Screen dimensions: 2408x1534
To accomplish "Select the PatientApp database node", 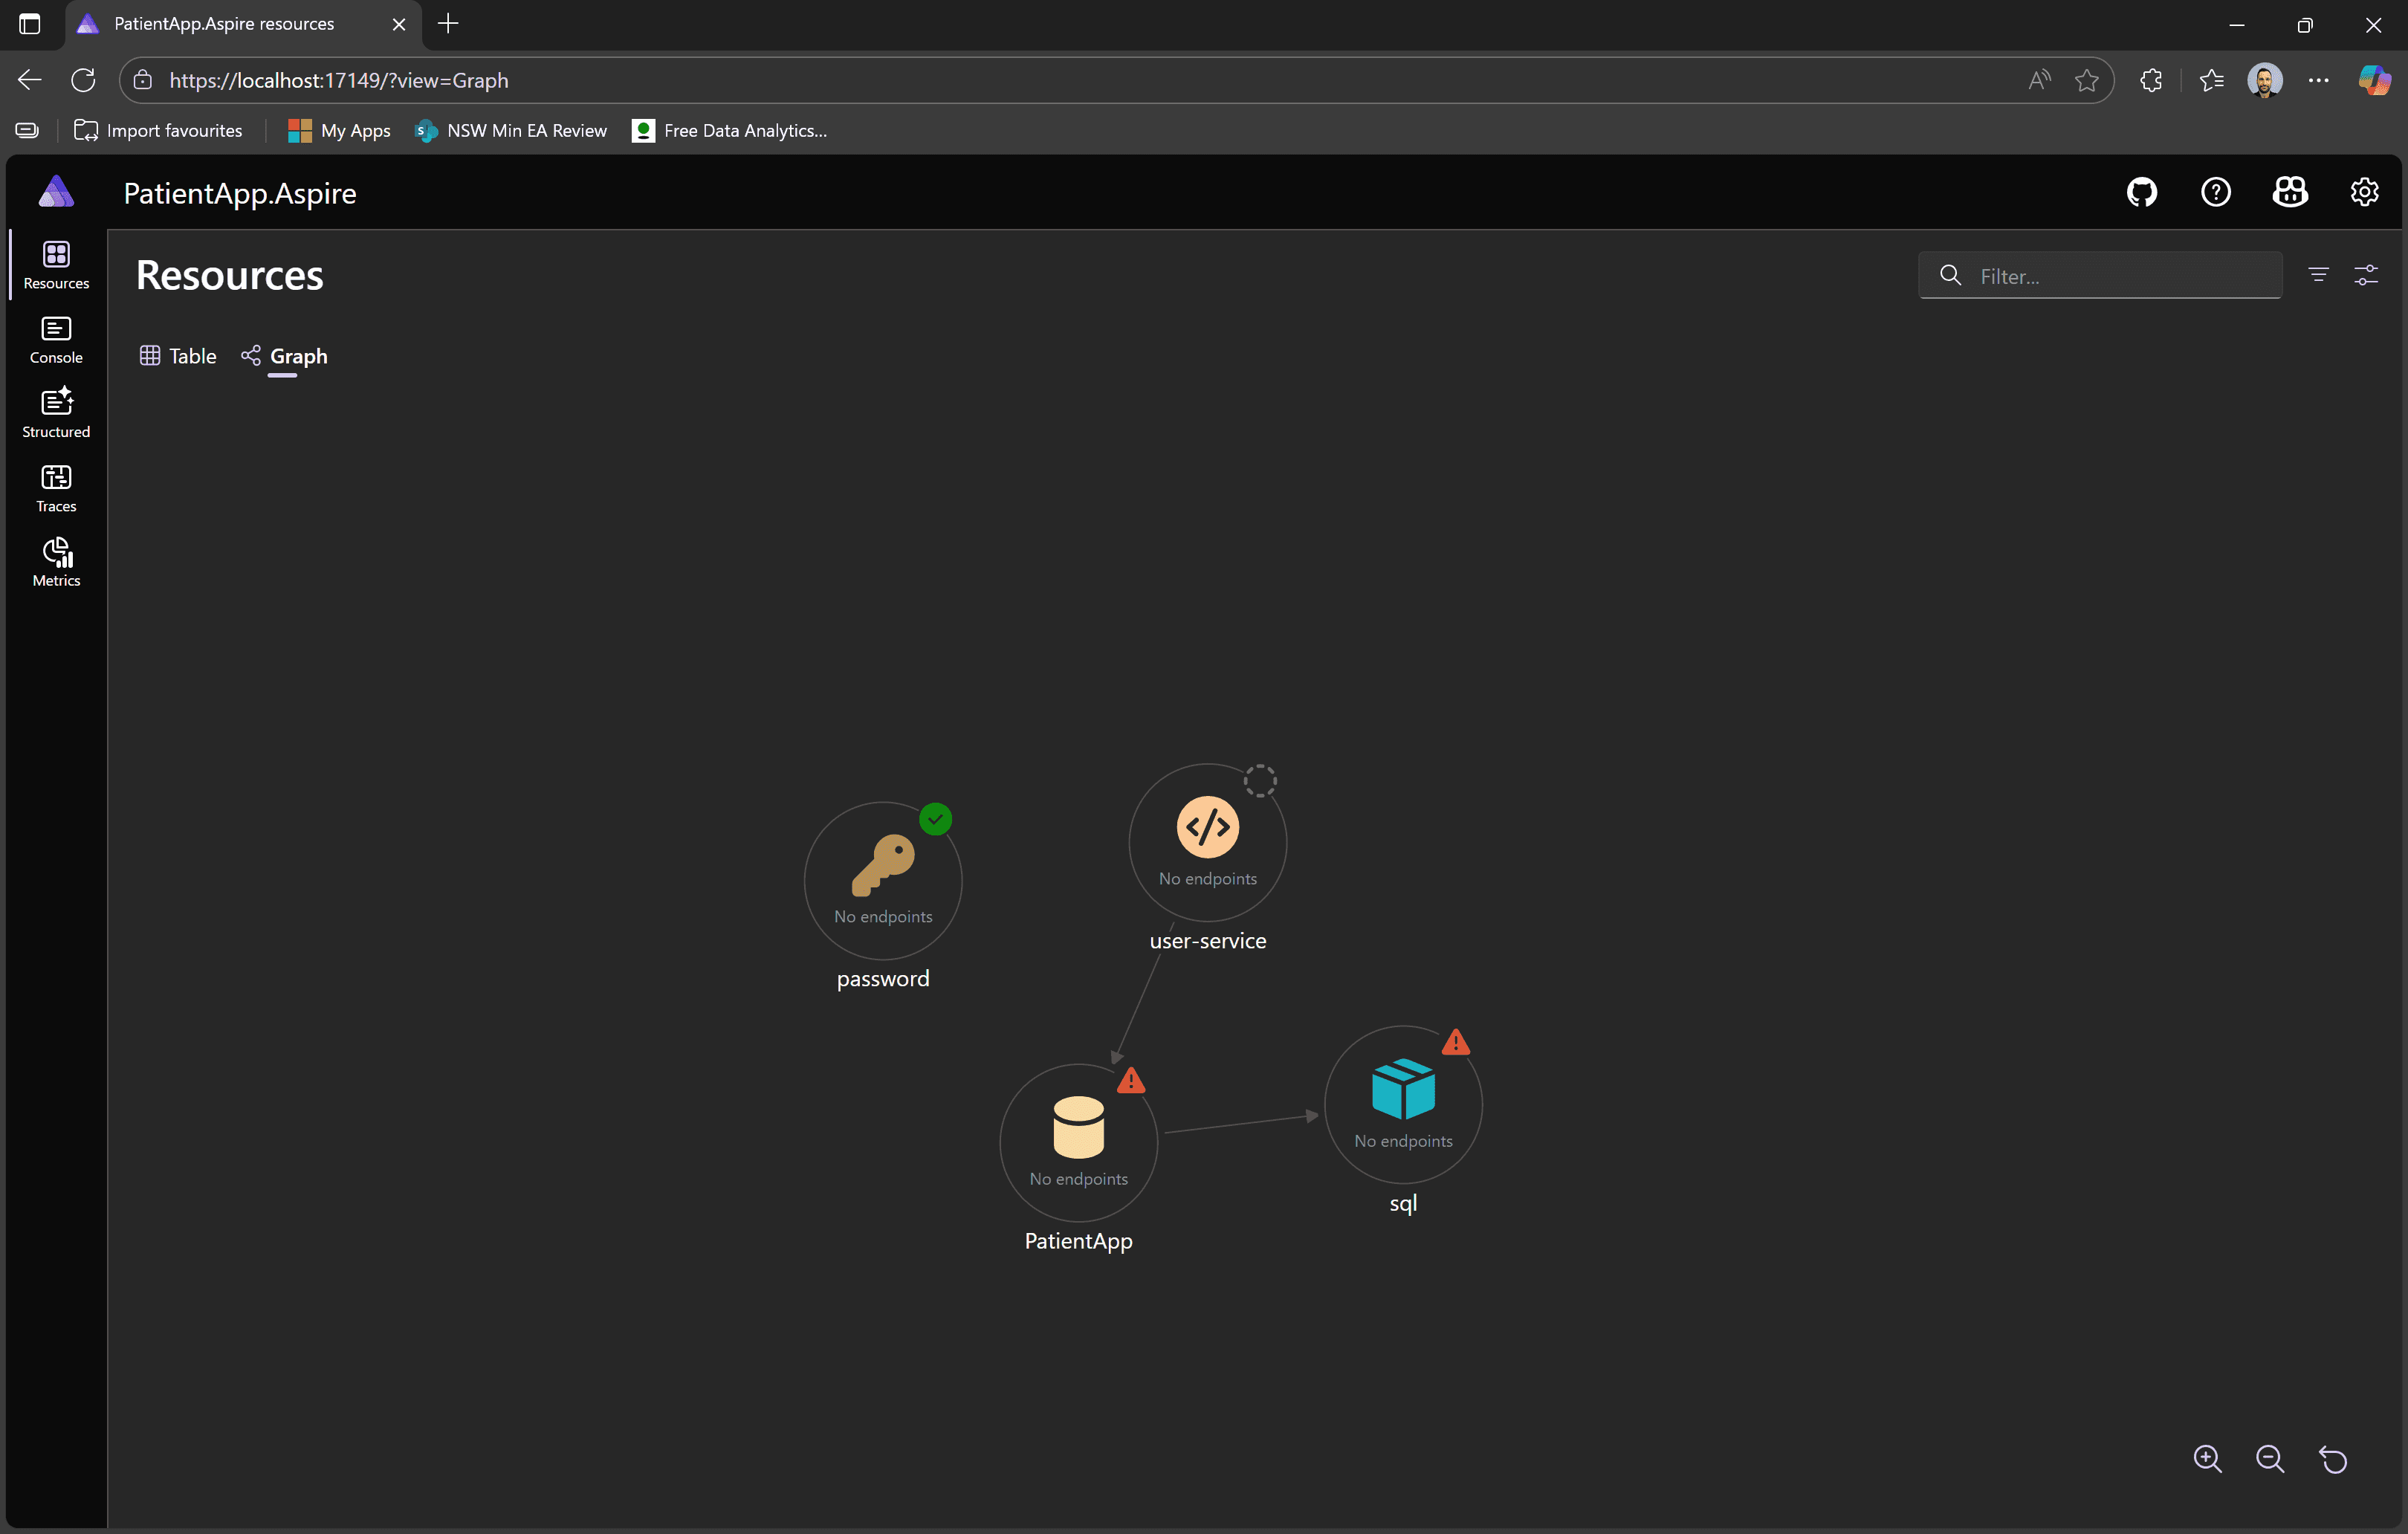I will coord(1078,1141).
